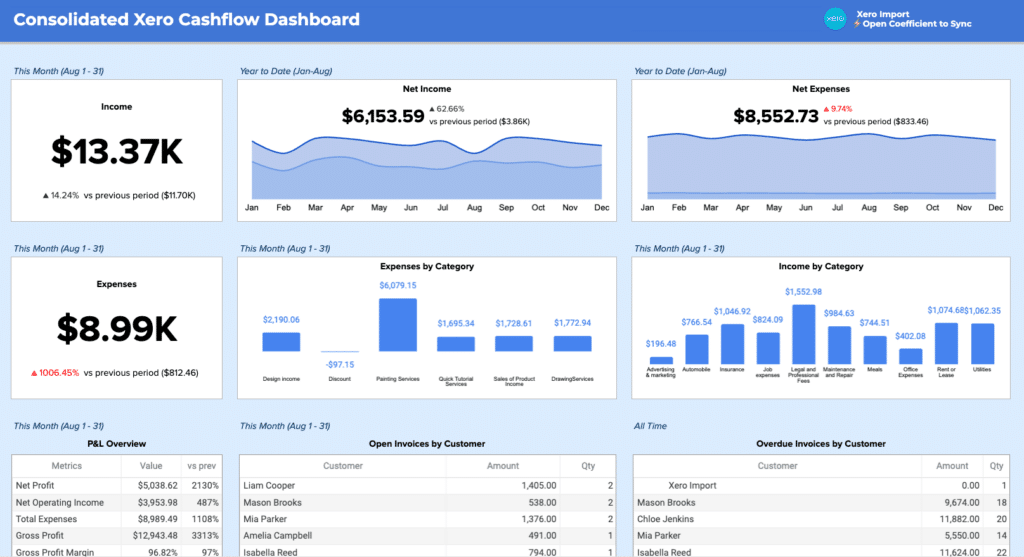Select the Net Profit row label

tap(35, 486)
